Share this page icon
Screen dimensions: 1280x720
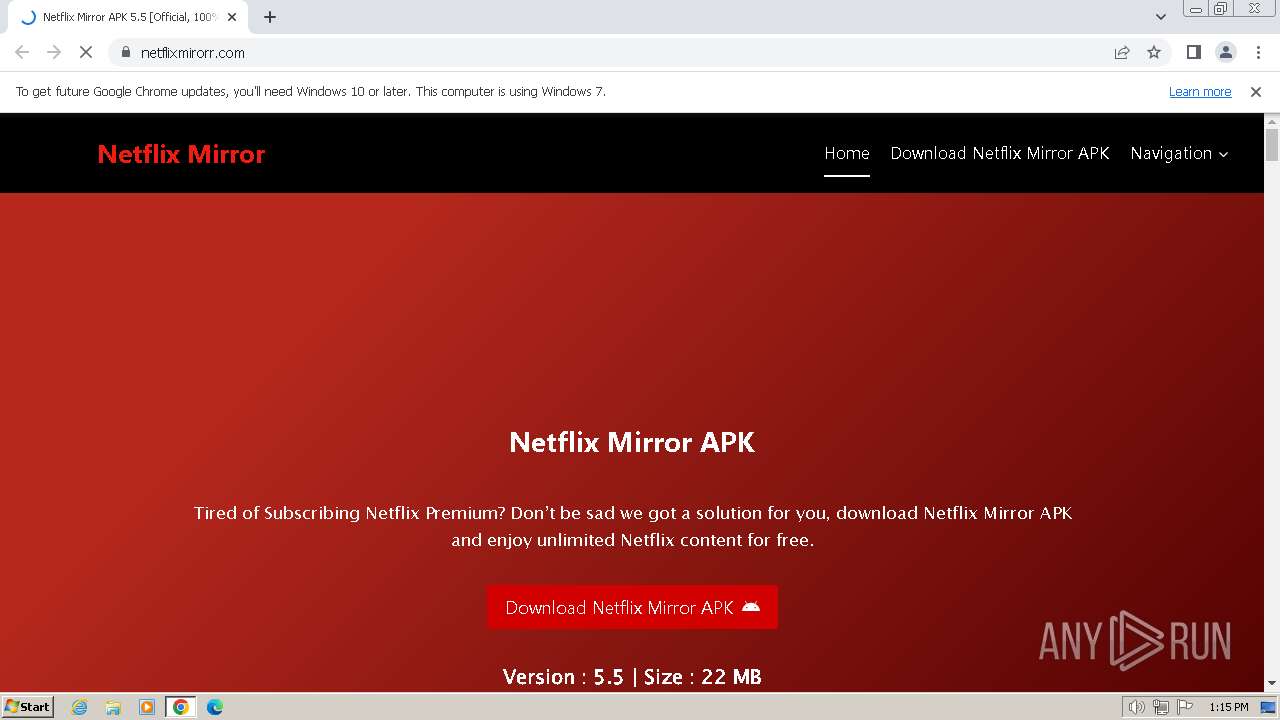[1122, 52]
